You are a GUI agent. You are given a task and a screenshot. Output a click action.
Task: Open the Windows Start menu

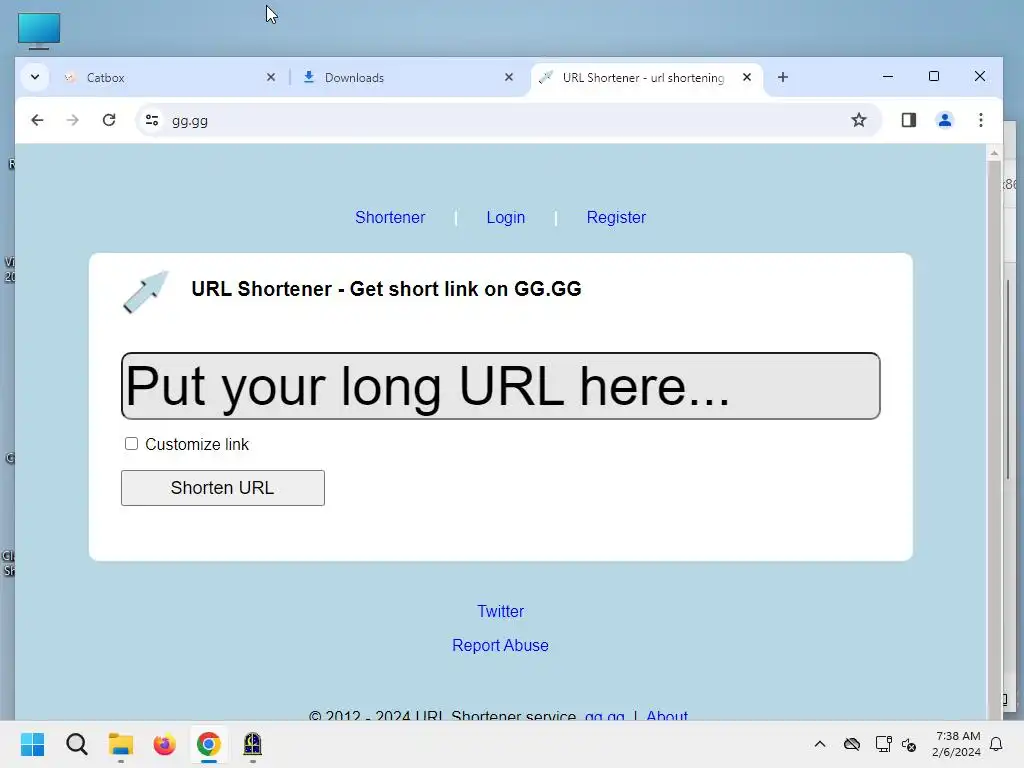click(x=33, y=744)
